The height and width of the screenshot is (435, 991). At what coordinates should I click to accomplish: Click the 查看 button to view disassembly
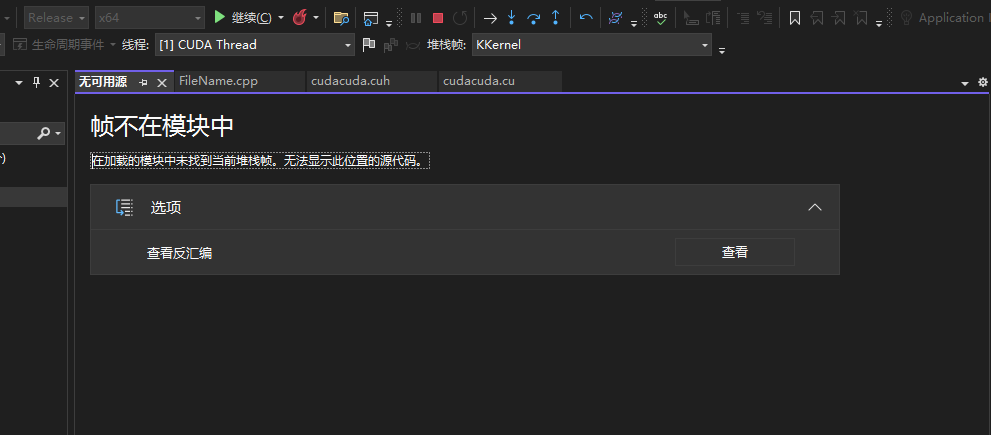(734, 252)
